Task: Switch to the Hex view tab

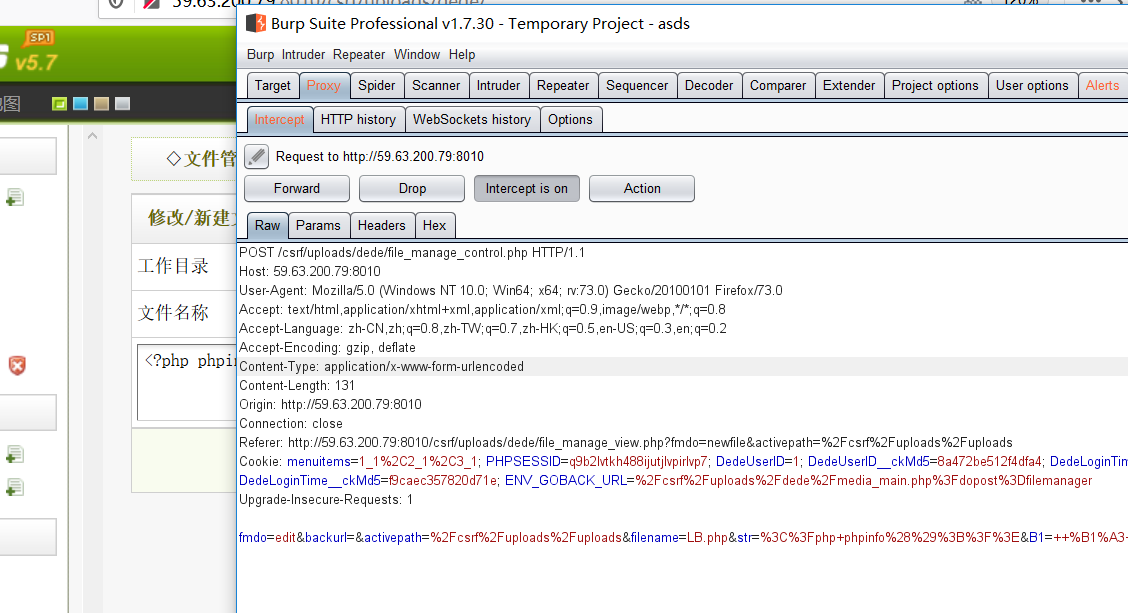Action: pos(435,225)
